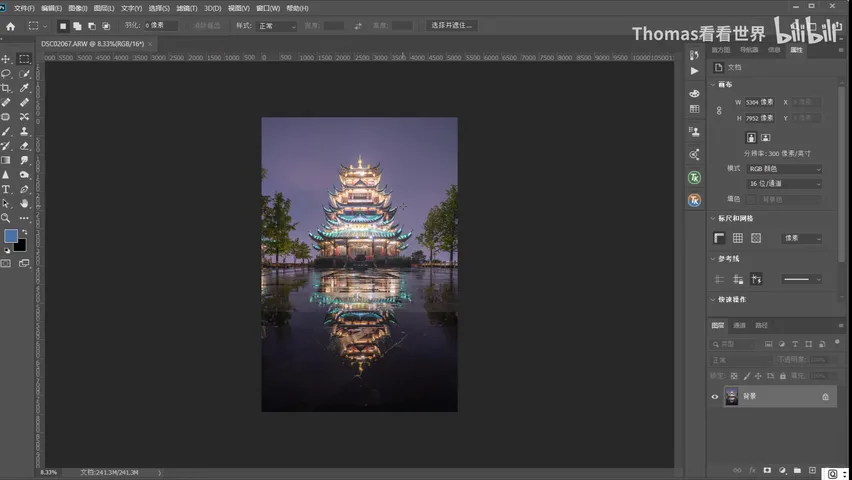Click the canvas width W field

click(760, 102)
